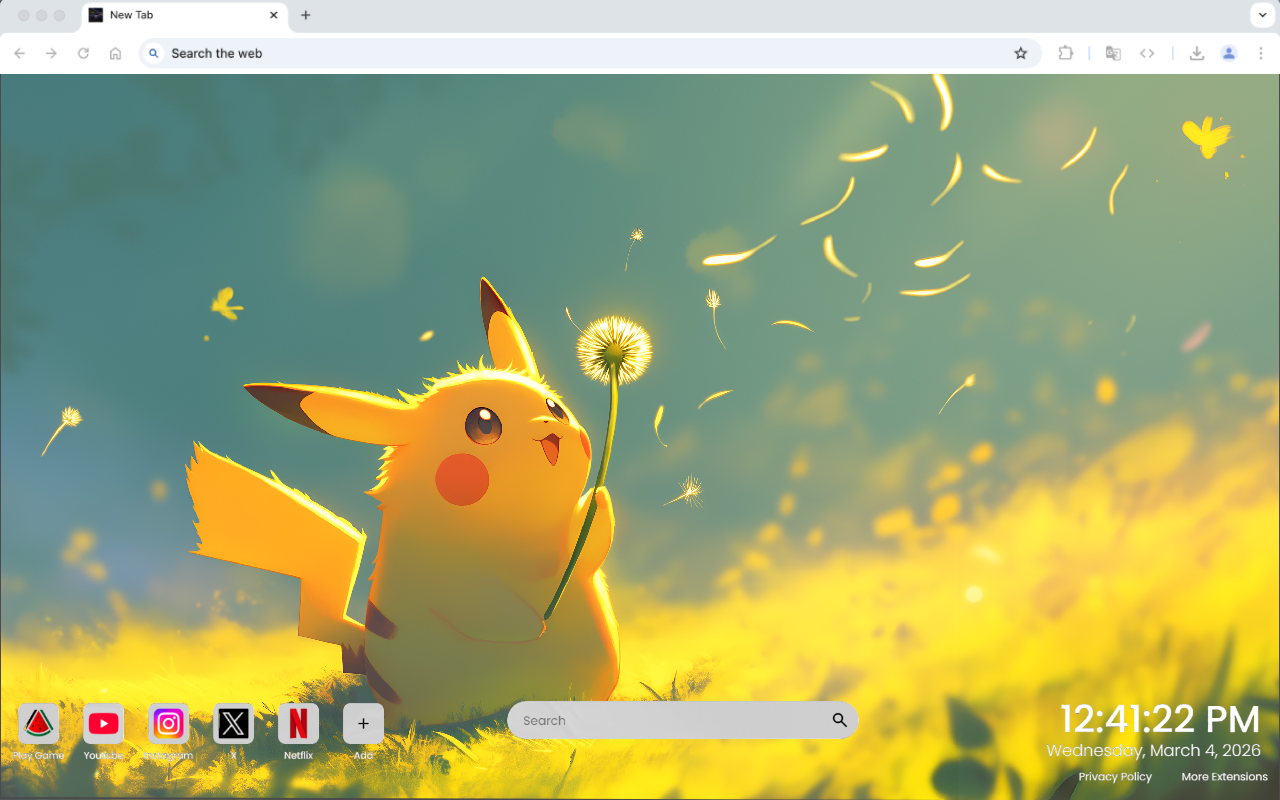Open the Netflix shortcut icon
This screenshot has height=800, width=1280.
click(x=298, y=723)
